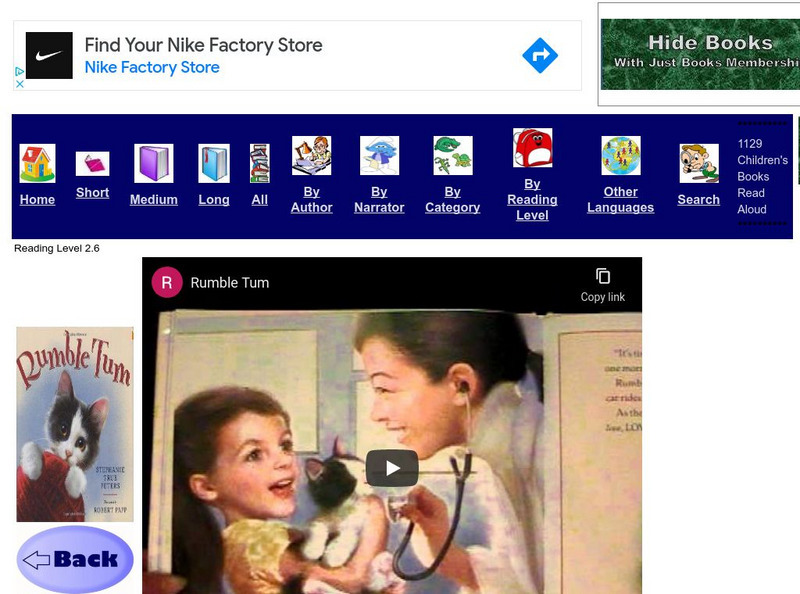
Task: Click the Back button
Action: [x=75, y=559]
